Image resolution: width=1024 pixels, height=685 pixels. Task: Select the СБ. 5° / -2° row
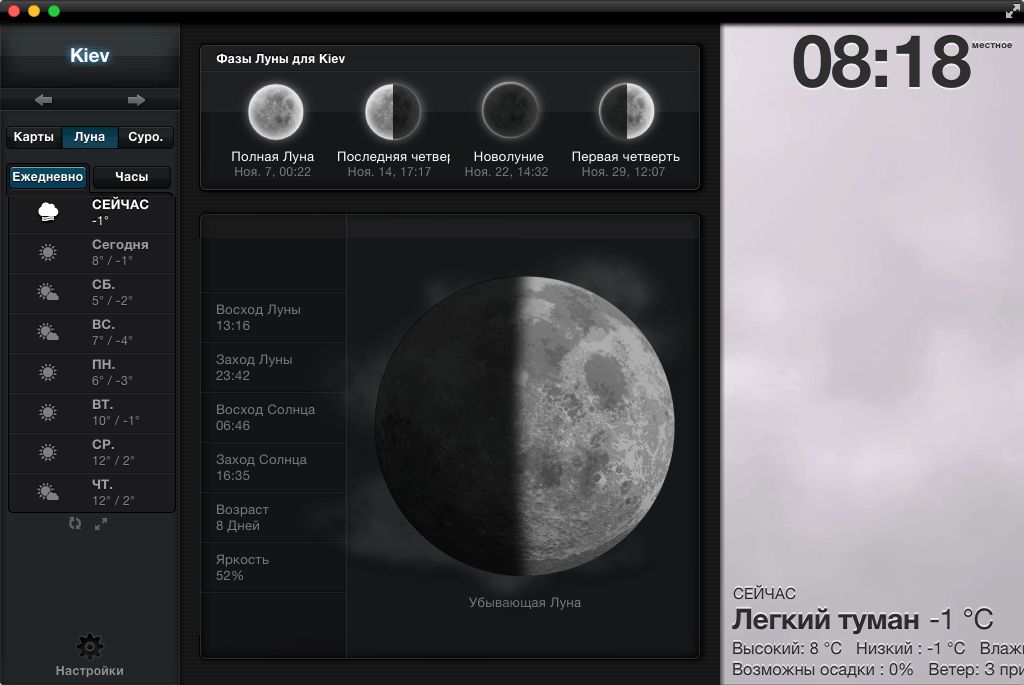tap(91, 293)
